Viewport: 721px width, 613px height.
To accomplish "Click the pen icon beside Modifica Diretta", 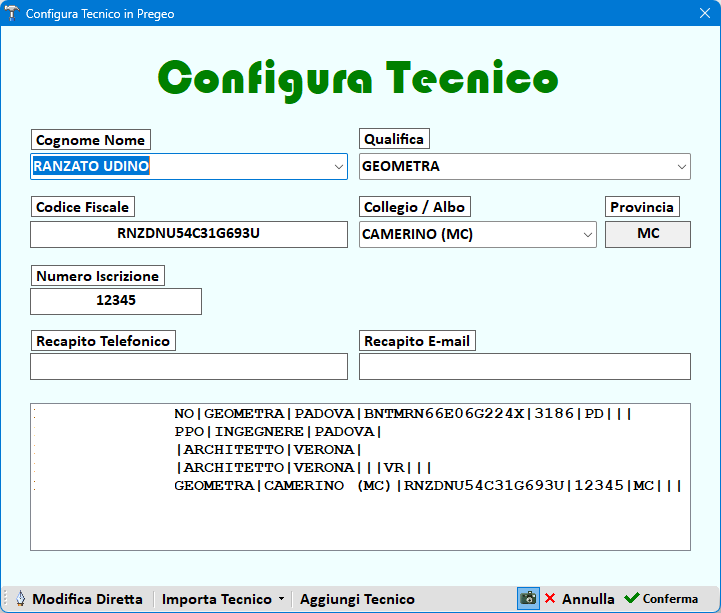I will (x=20, y=598).
